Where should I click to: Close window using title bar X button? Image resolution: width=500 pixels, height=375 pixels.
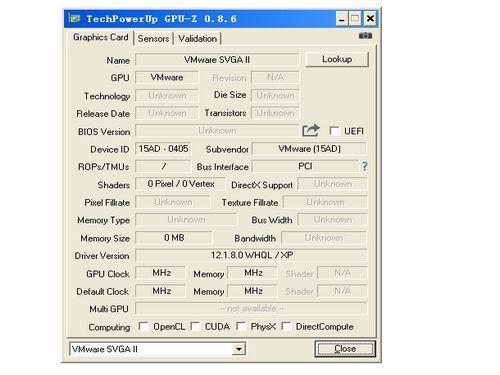[x=370, y=19]
